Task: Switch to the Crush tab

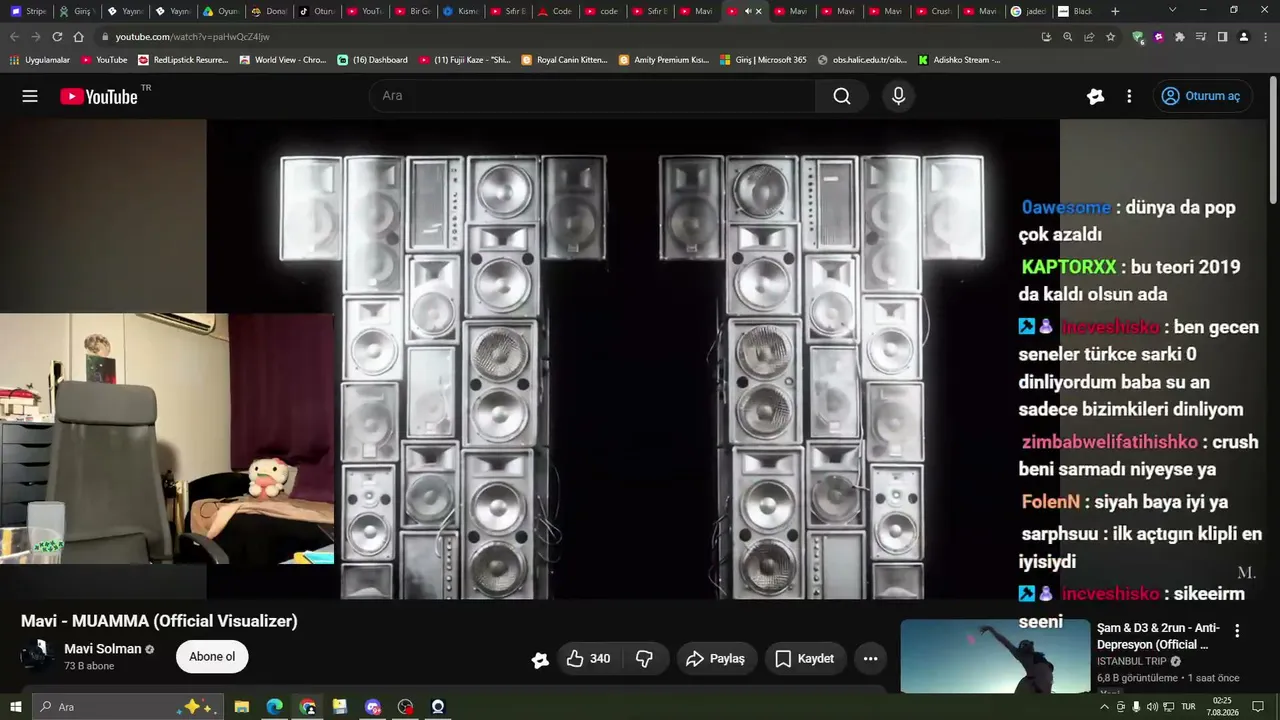Action: [x=933, y=11]
